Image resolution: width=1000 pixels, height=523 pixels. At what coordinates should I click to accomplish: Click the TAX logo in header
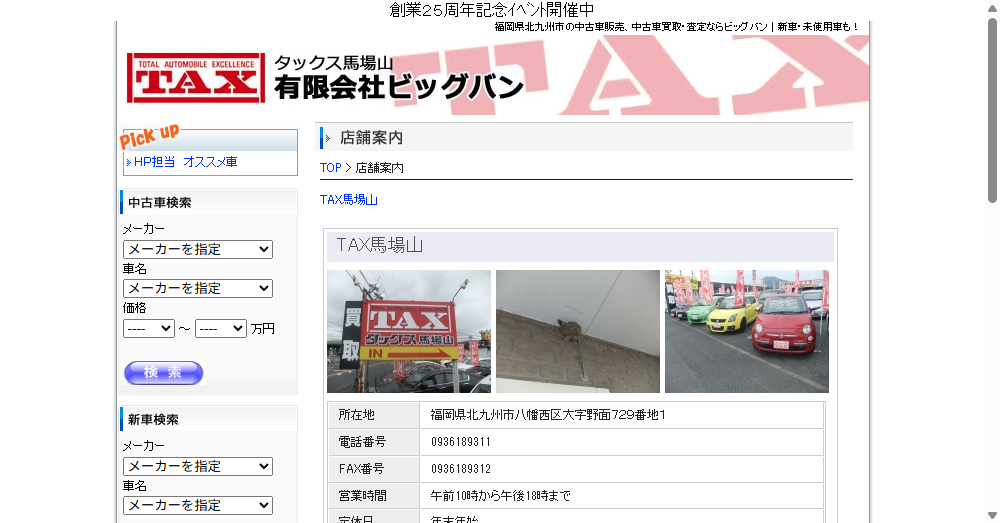196,78
